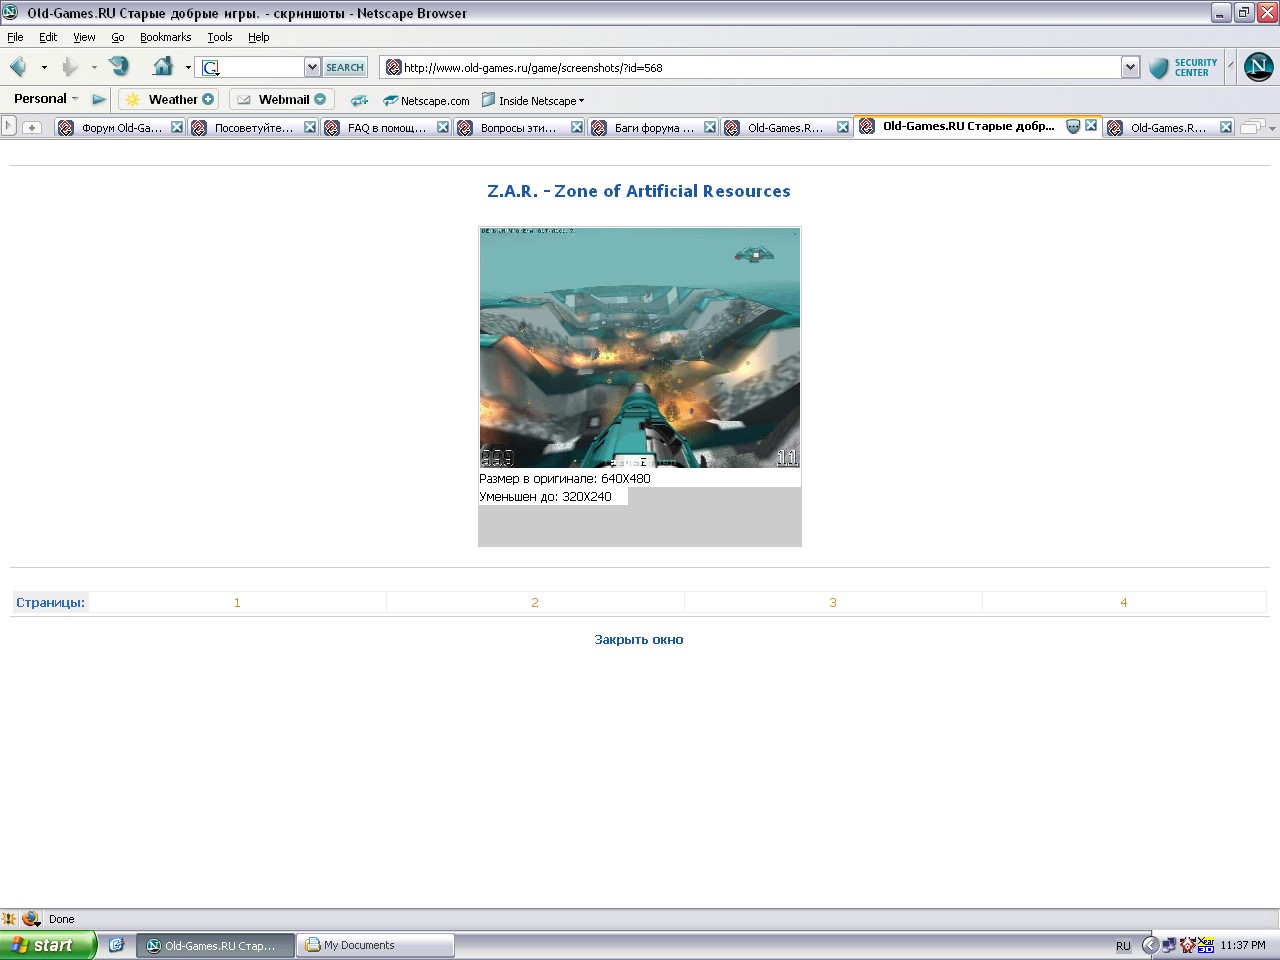Go to screenshots page 2

(x=535, y=602)
